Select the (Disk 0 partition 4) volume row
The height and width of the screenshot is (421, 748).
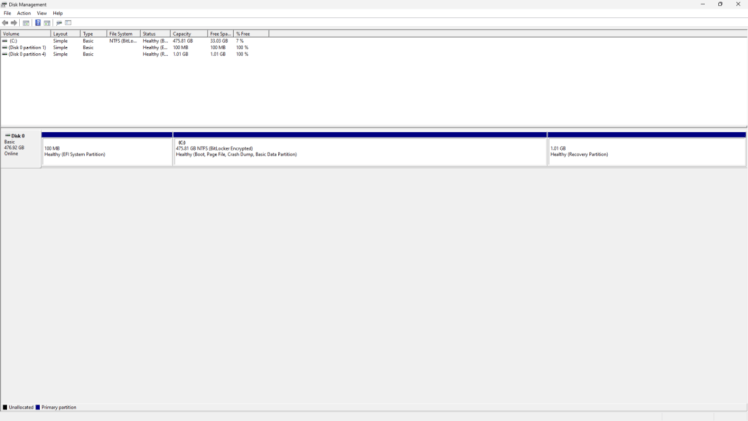pyautogui.click(x=27, y=54)
